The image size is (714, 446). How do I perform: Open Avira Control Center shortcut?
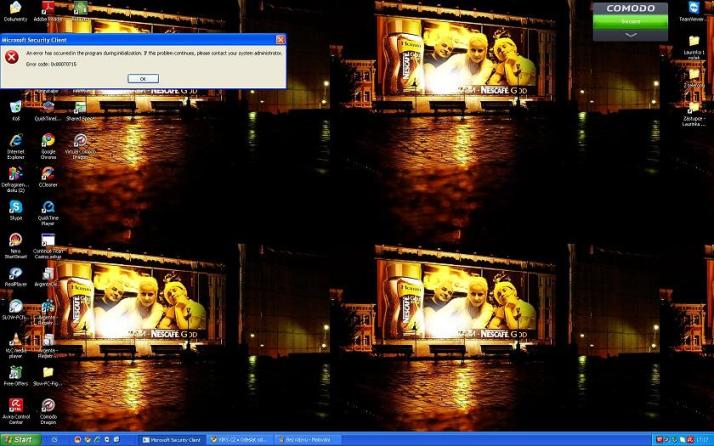[15, 411]
